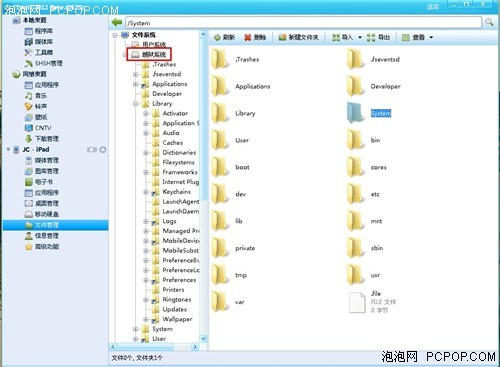
Task: Click the red delete toolbar icon
Action: point(248,37)
